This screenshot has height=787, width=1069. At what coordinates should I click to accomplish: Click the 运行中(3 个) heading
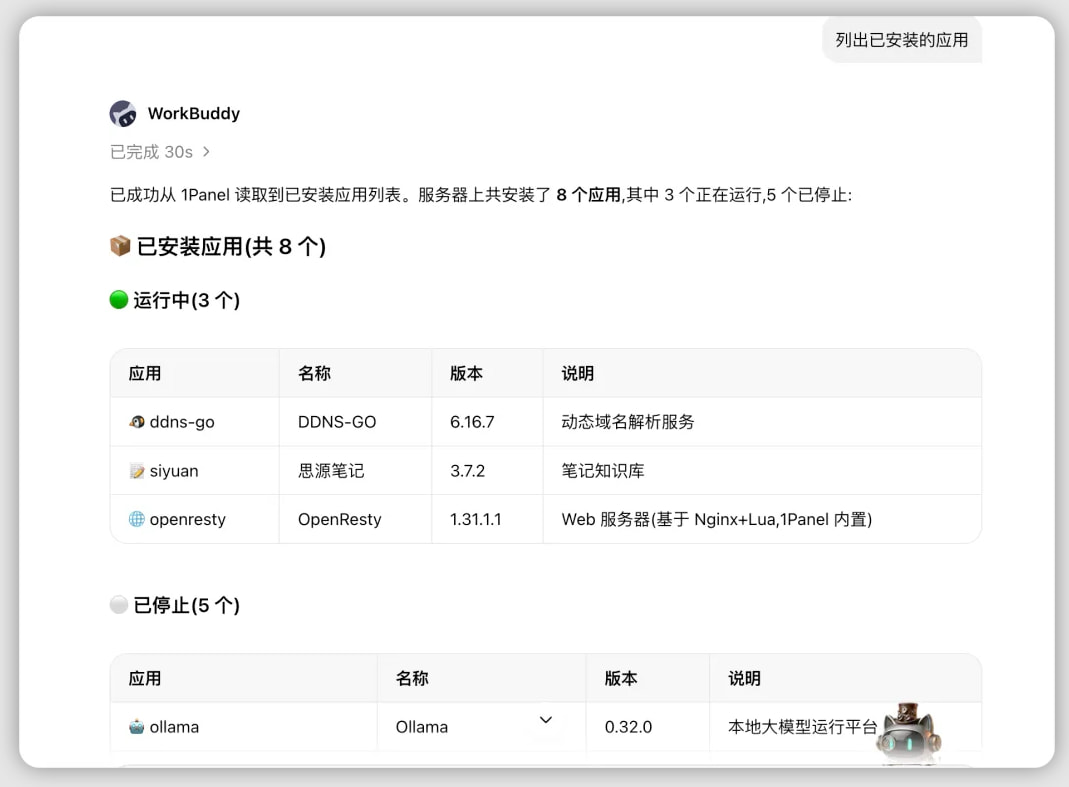point(186,300)
